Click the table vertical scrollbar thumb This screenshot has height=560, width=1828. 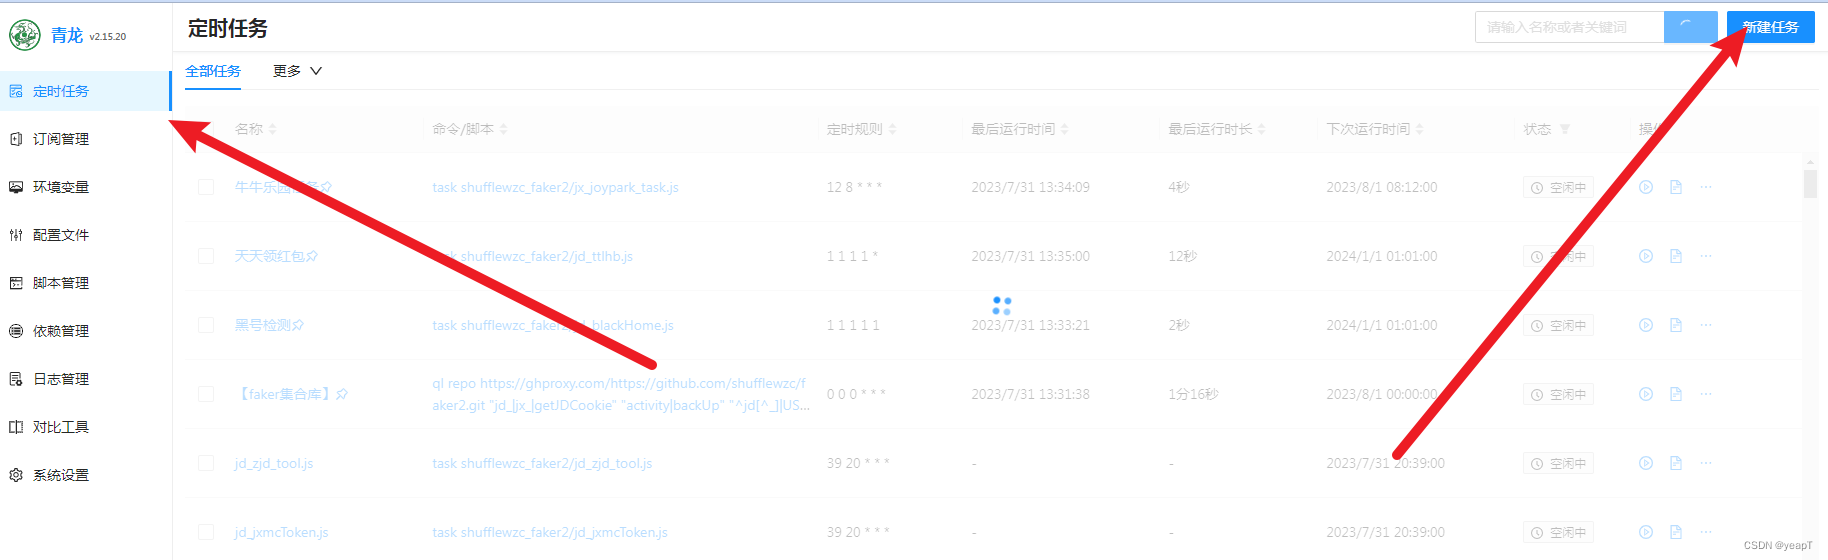[x=1810, y=184]
